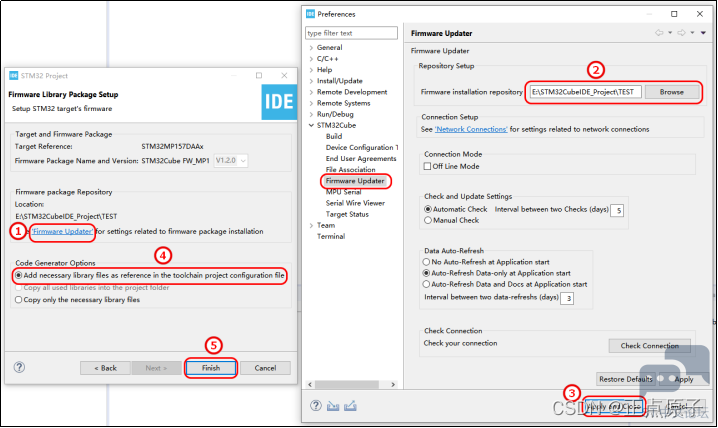Click the Back button in STM32 Project

pos(105,368)
